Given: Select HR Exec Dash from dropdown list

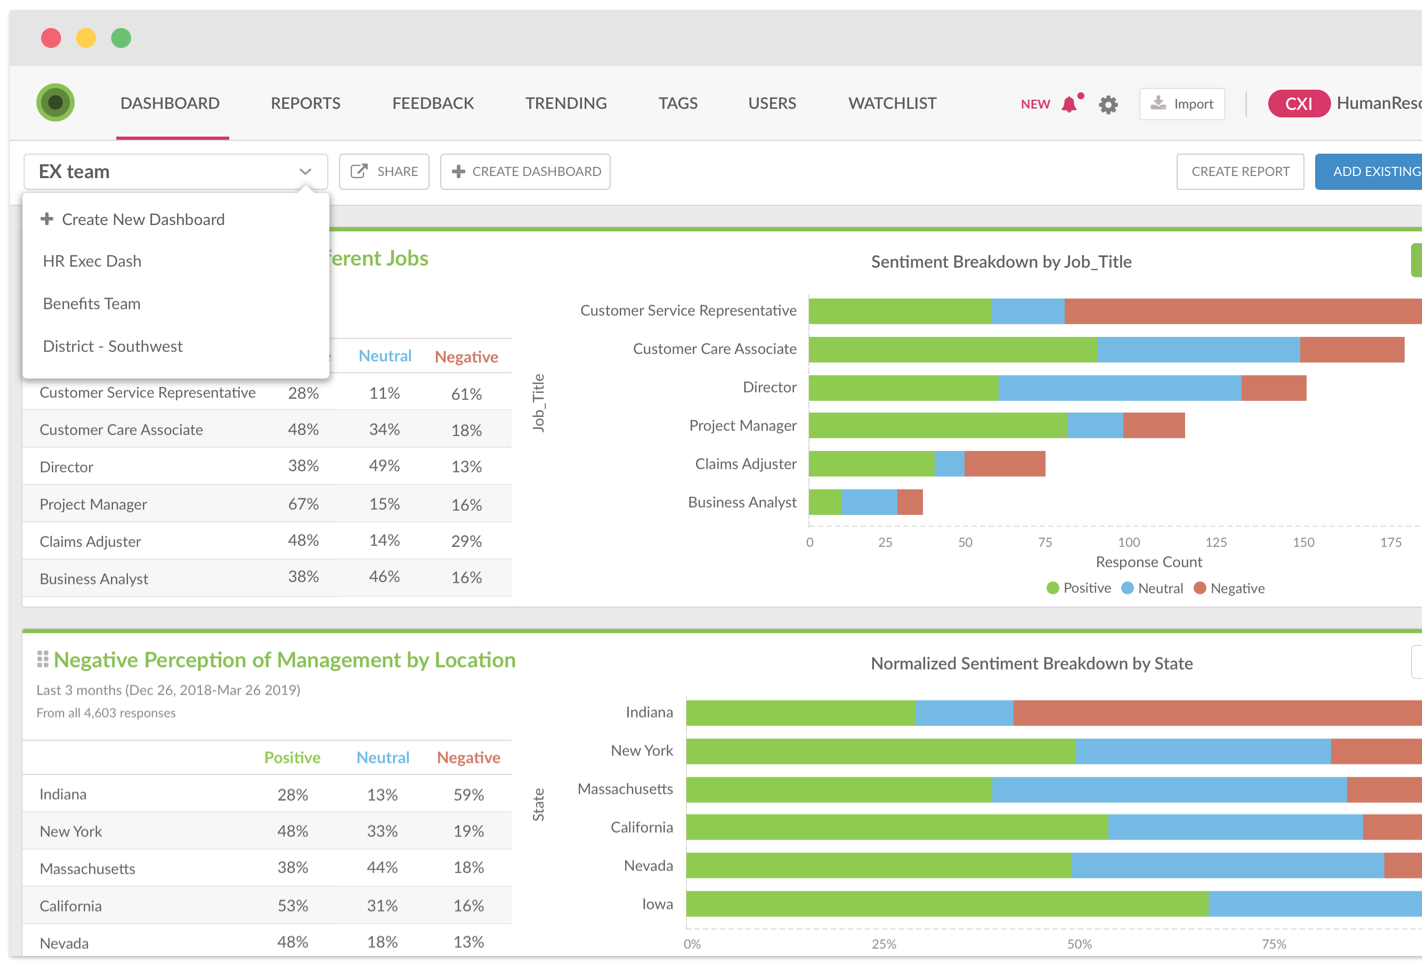Looking at the screenshot, I should coord(92,261).
